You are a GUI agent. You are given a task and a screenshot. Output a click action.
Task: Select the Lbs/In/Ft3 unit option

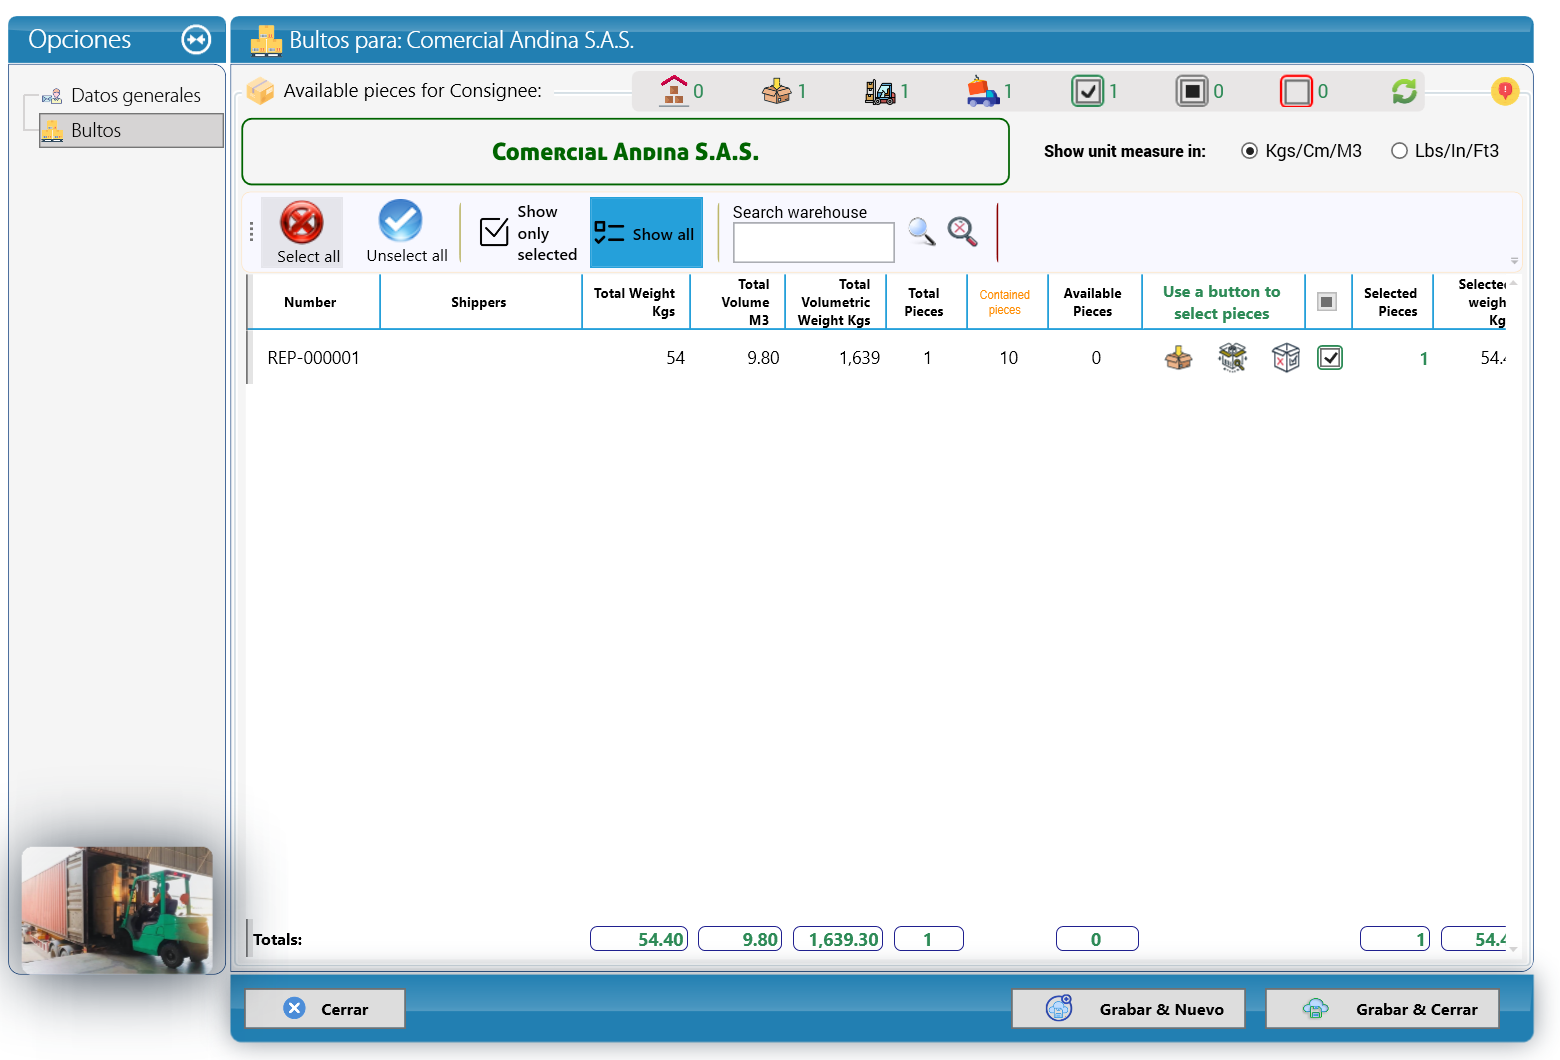tap(1445, 151)
